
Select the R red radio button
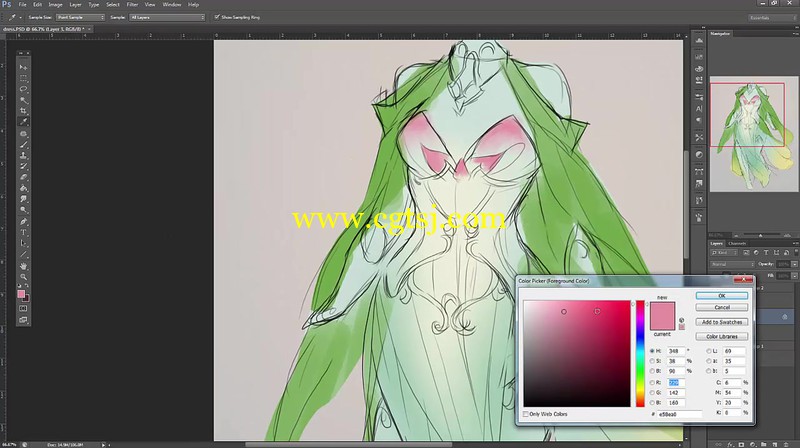pyautogui.click(x=652, y=383)
